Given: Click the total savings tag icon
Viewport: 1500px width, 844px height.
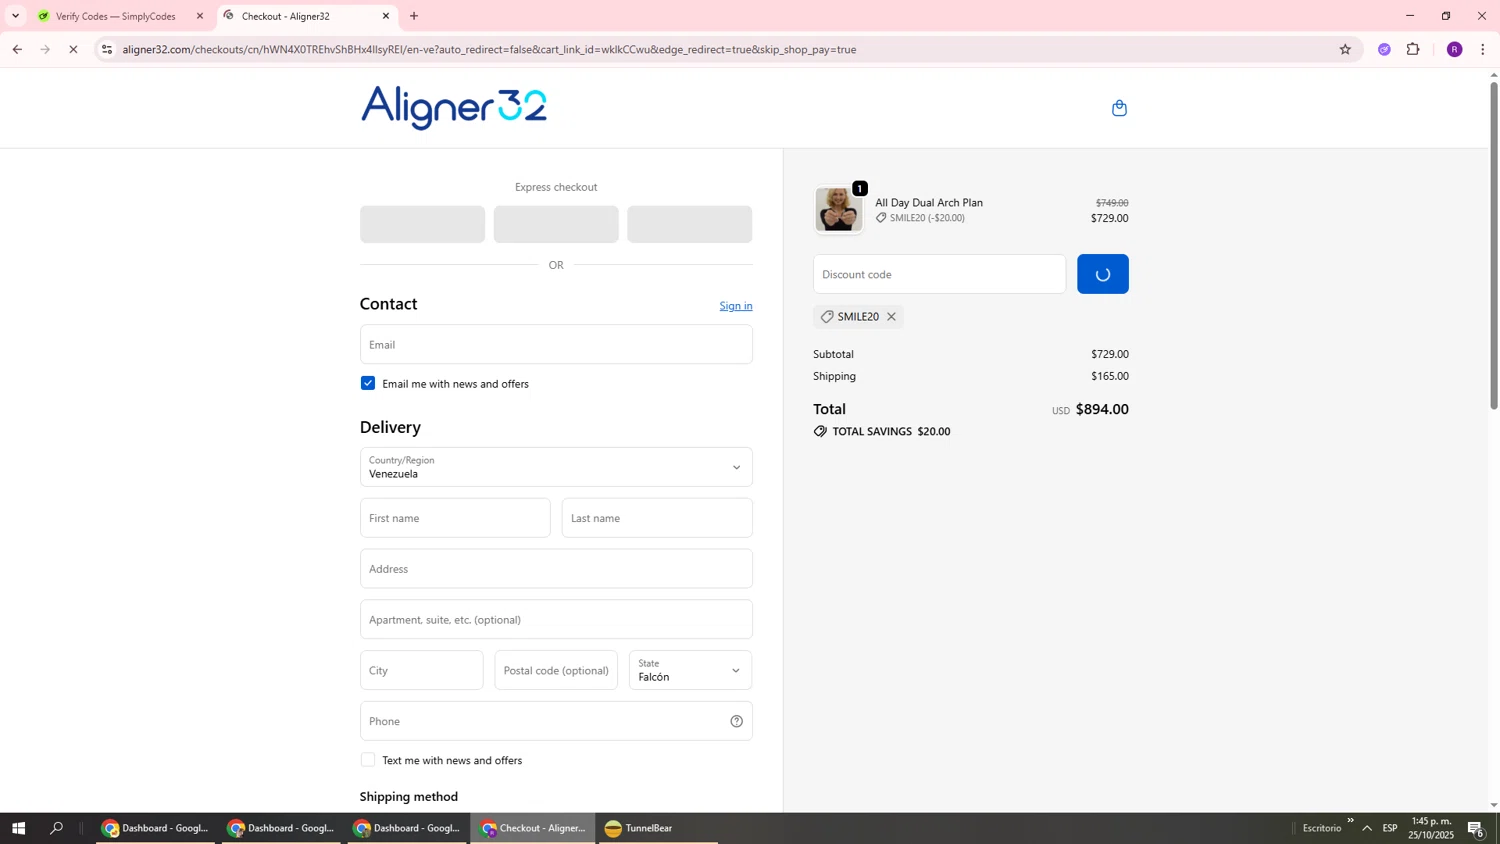Looking at the screenshot, I should tap(820, 432).
